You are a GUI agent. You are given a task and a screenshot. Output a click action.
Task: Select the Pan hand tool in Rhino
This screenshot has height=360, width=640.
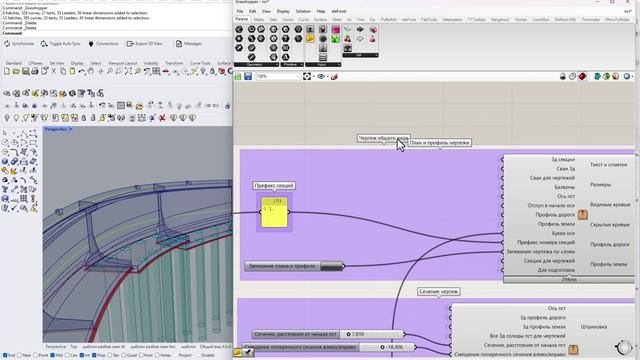click(91, 71)
